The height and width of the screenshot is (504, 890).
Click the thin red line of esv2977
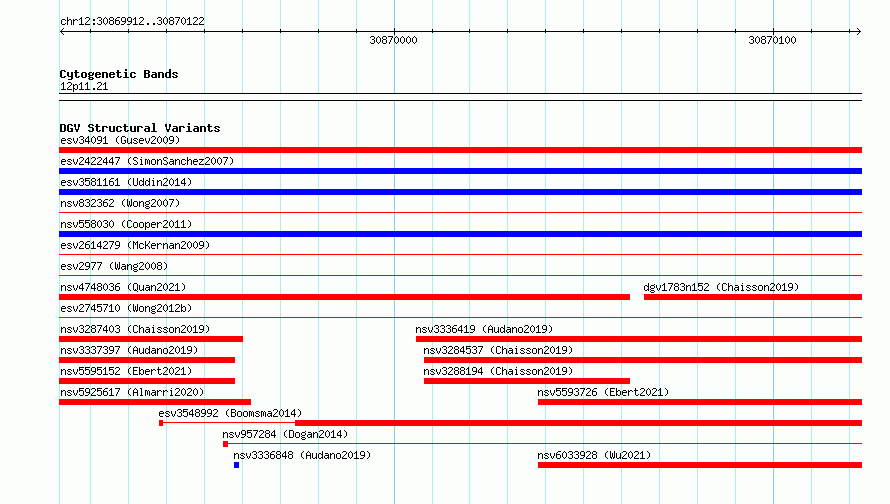(460, 276)
